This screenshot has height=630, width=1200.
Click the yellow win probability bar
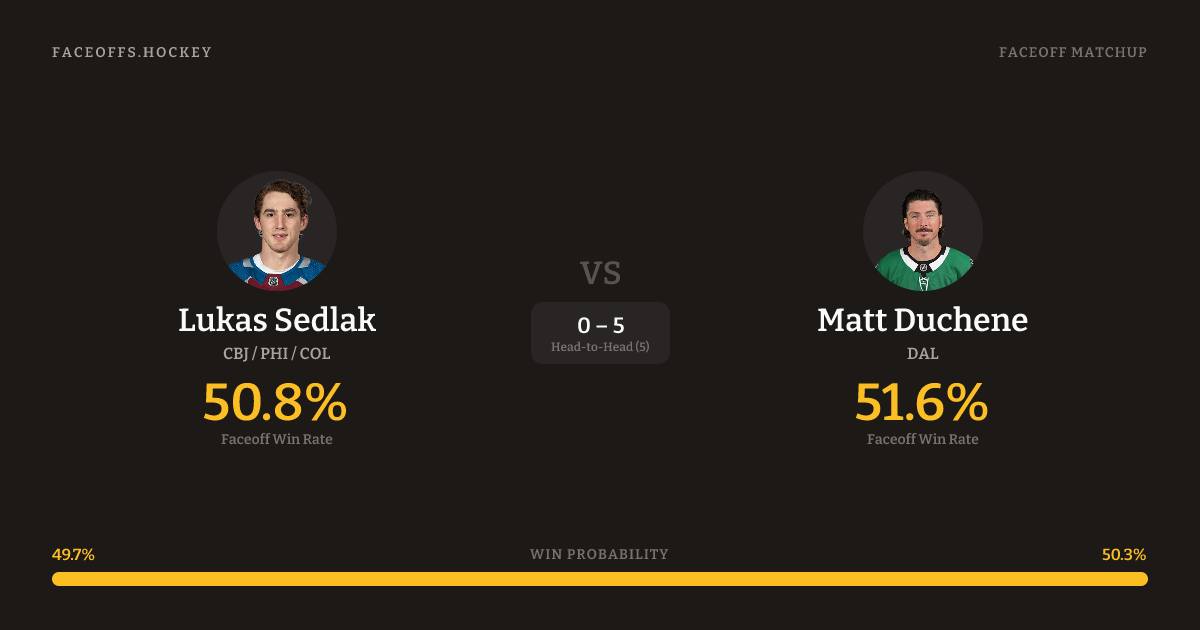600,579
